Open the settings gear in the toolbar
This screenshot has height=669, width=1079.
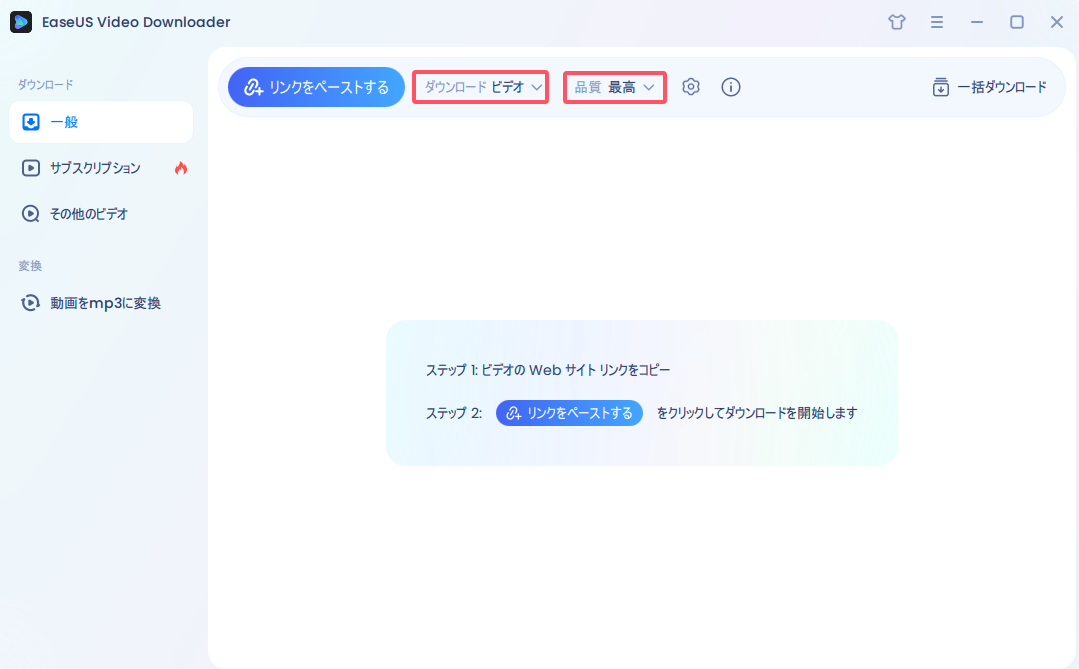pos(690,87)
